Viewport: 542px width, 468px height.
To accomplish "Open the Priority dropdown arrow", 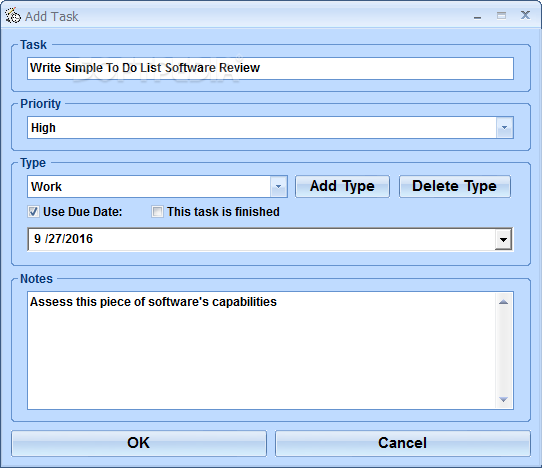I will (505, 128).
